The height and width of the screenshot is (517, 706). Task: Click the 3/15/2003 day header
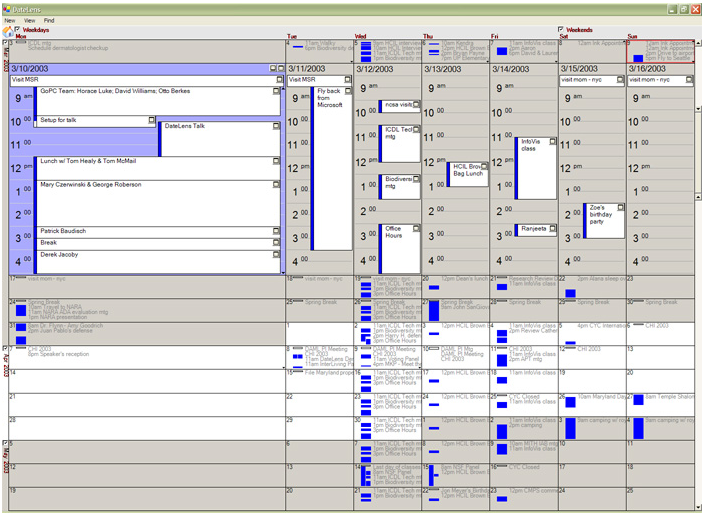(x=592, y=69)
